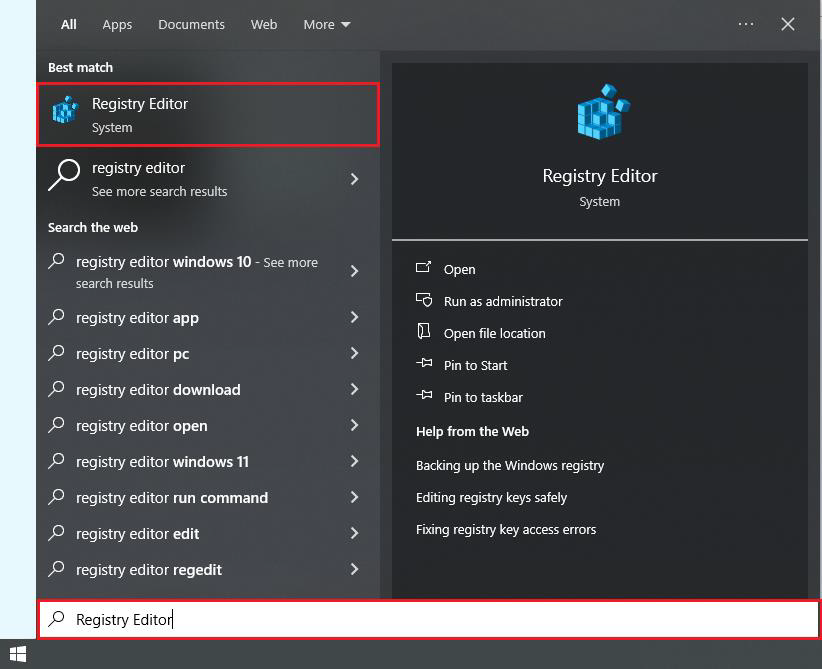Image resolution: width=822 pixels, height=669 pixels.
Task: Click the Pin to taskbar pin icon
Action: click(424, 397)
